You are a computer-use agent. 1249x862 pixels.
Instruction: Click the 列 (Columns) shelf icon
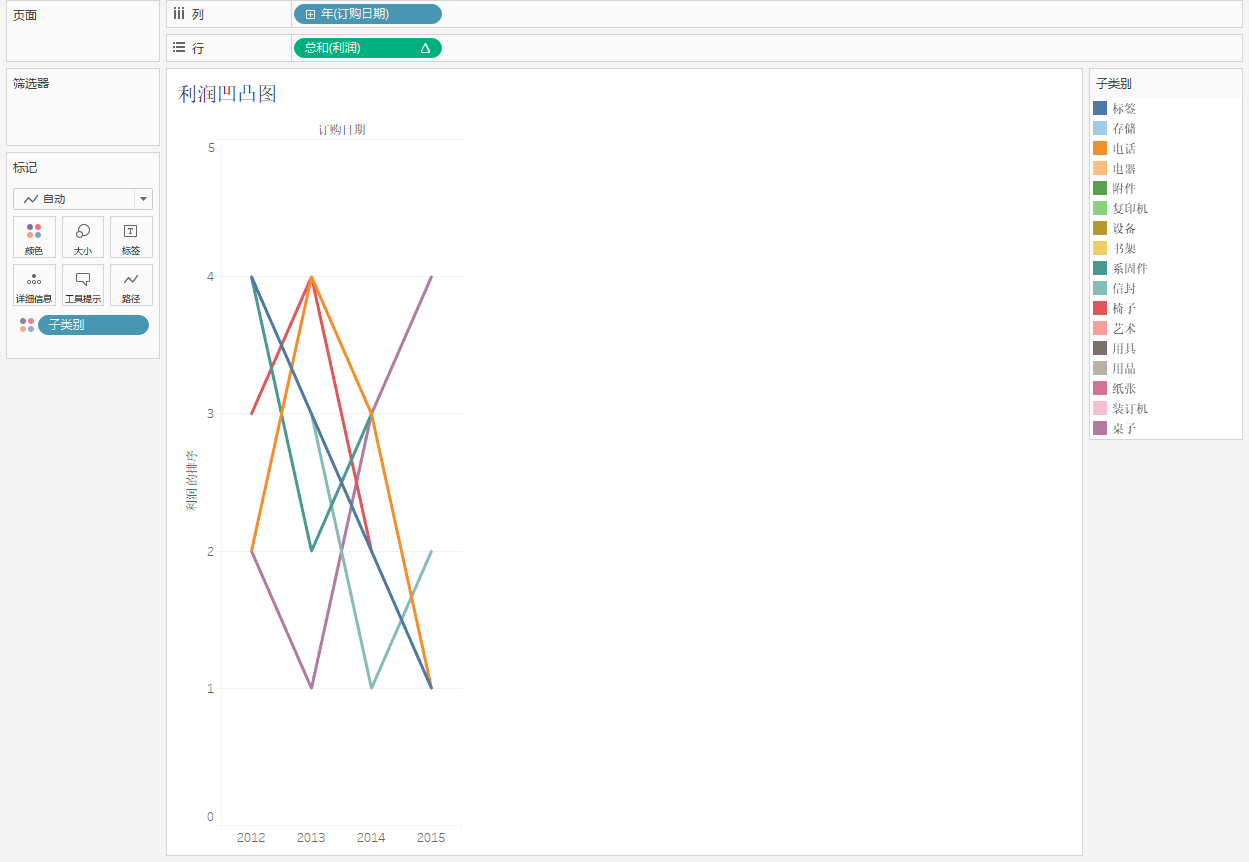click(x=179, y=14)
